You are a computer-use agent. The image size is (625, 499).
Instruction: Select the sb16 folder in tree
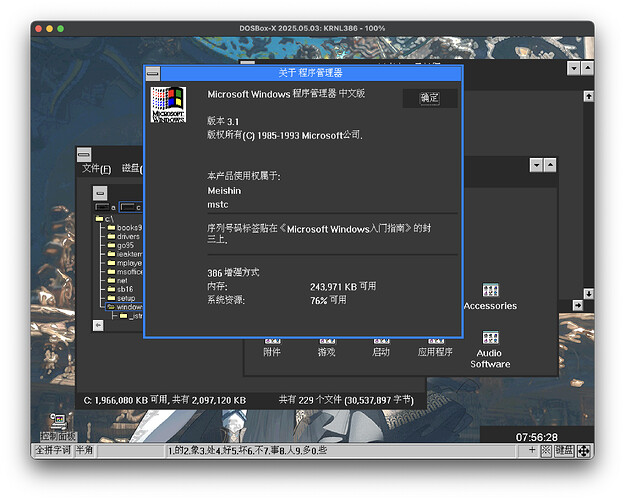(120, 289)
